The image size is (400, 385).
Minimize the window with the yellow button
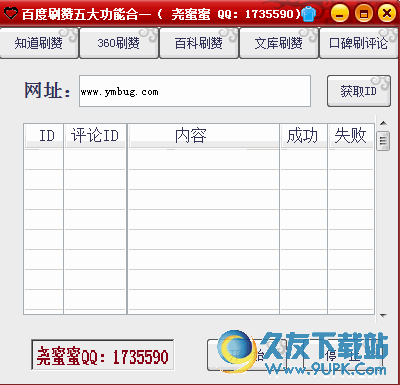(x=339, y=14)
